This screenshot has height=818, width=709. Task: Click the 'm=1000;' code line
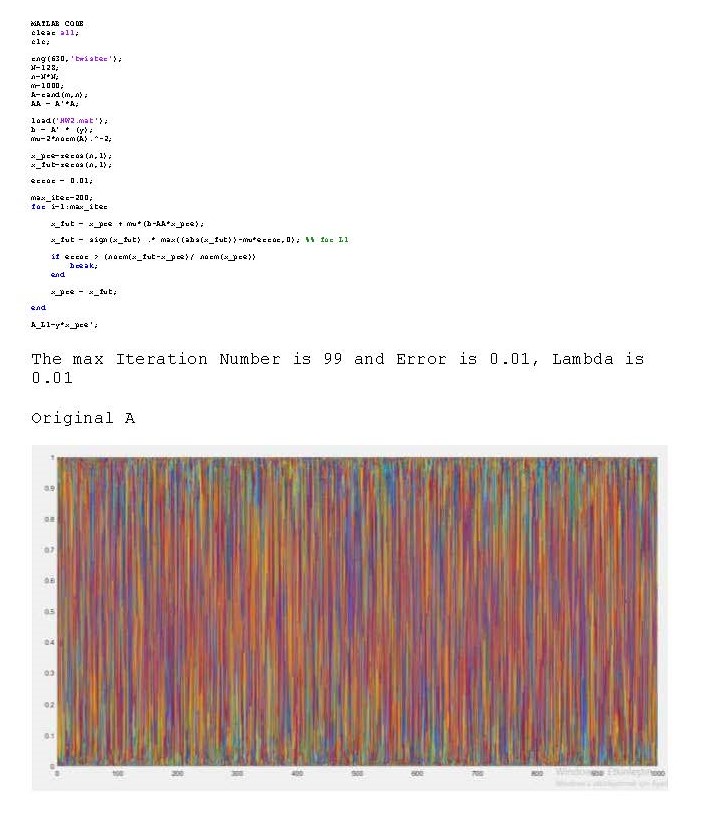point(49,85)
